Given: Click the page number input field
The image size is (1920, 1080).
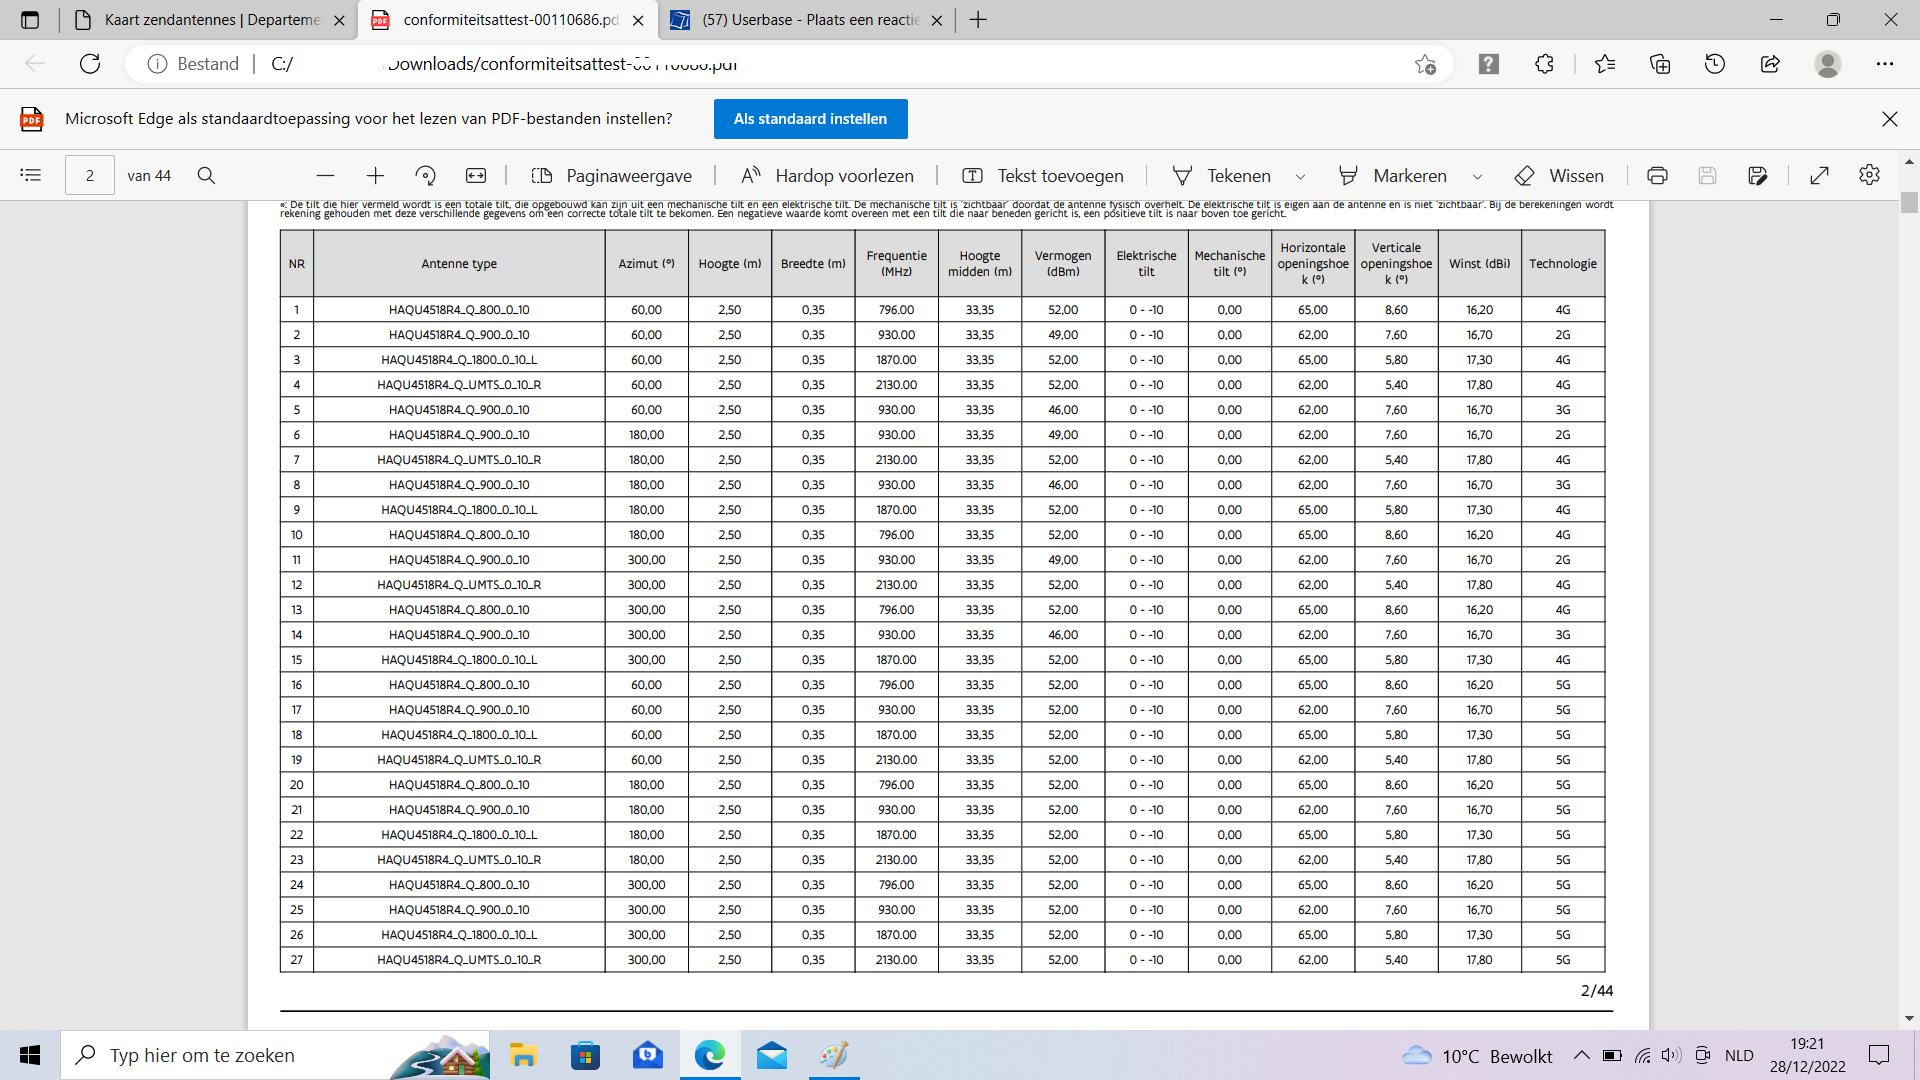Looking at the screenshot, I should 90,176.
